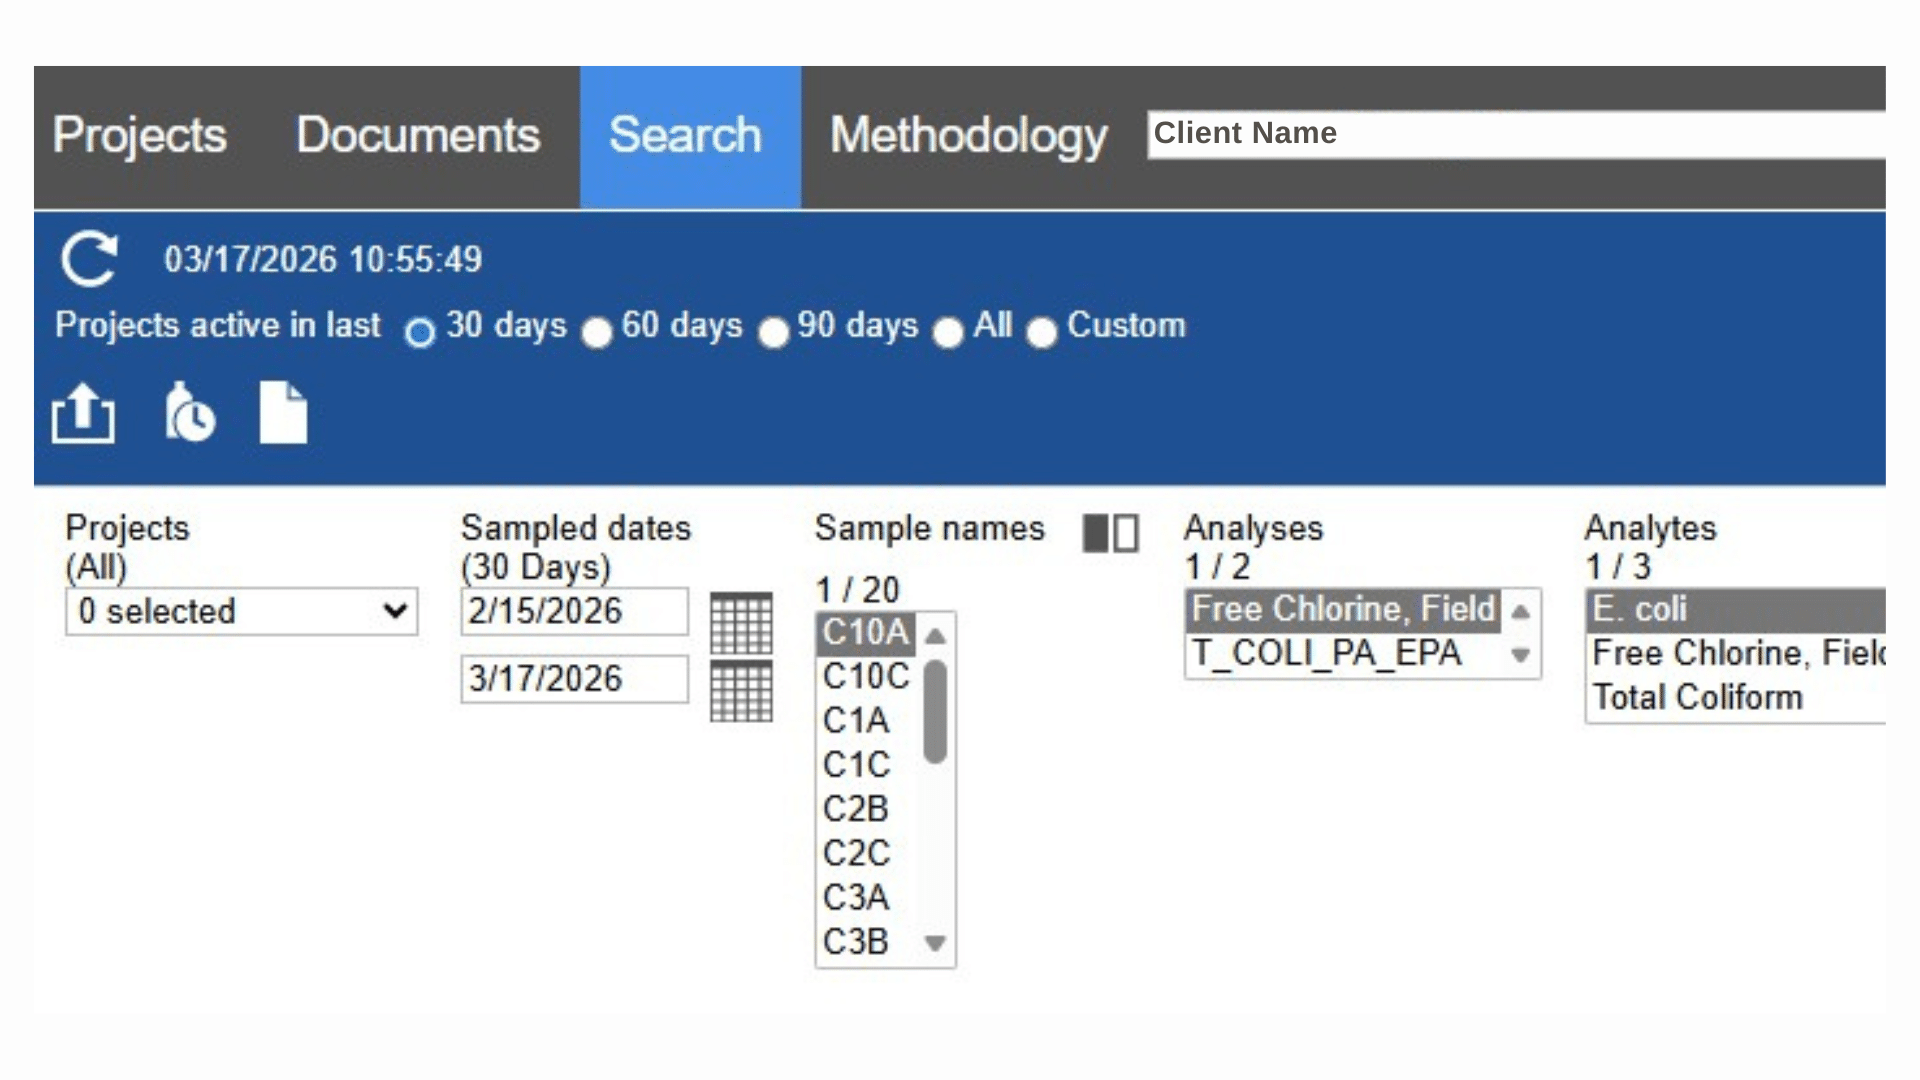This screenshot has height=1080, width=1920.
Task: Toggle the split view icon beside Sample names
Action: 1110,533
